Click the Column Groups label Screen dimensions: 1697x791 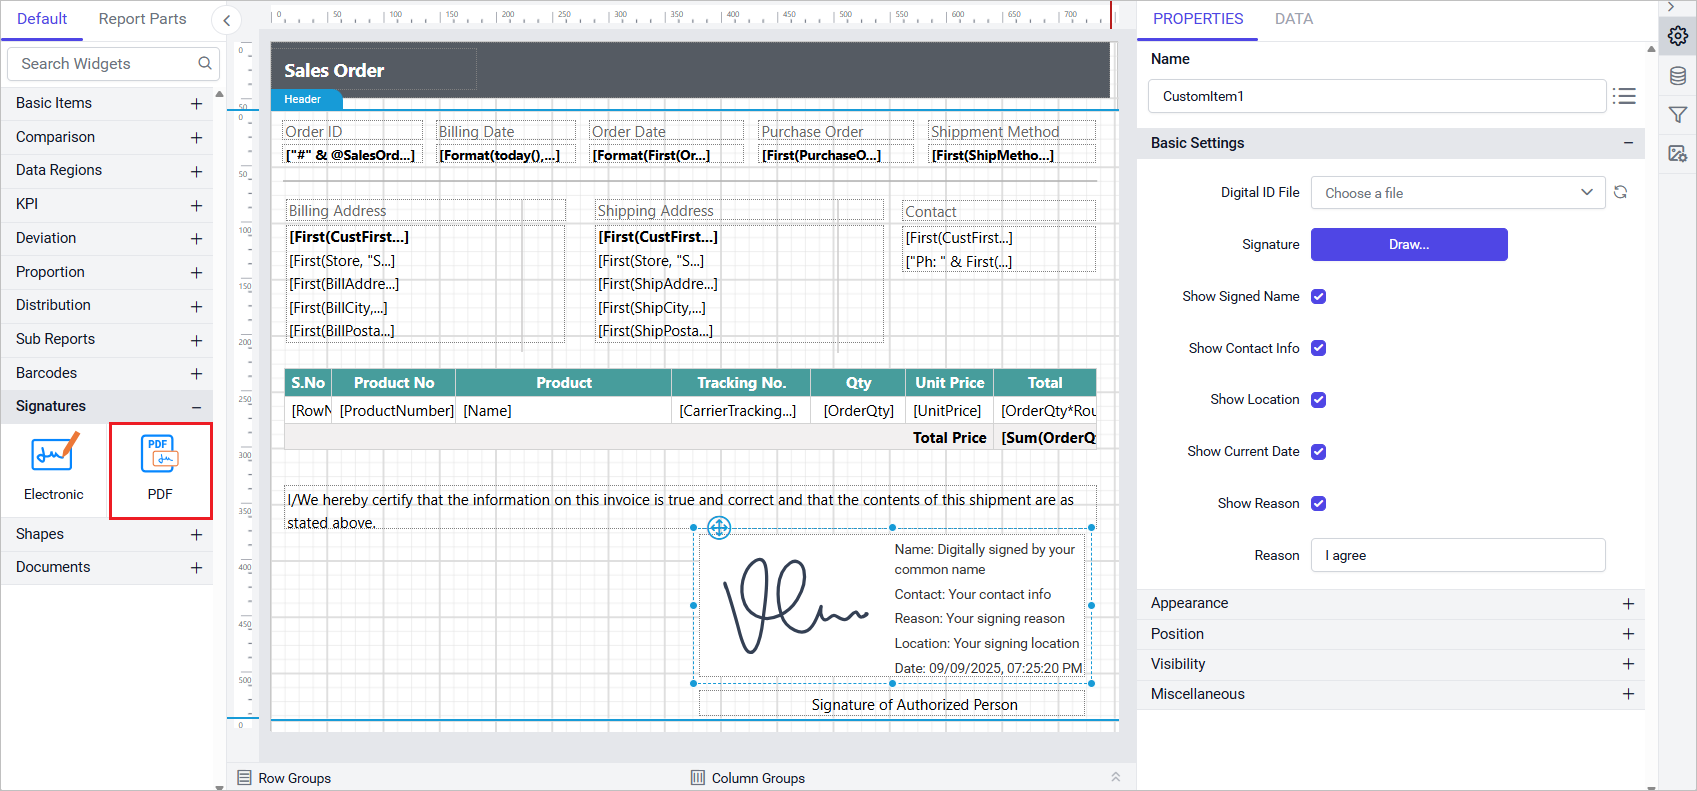click(758, 778)
